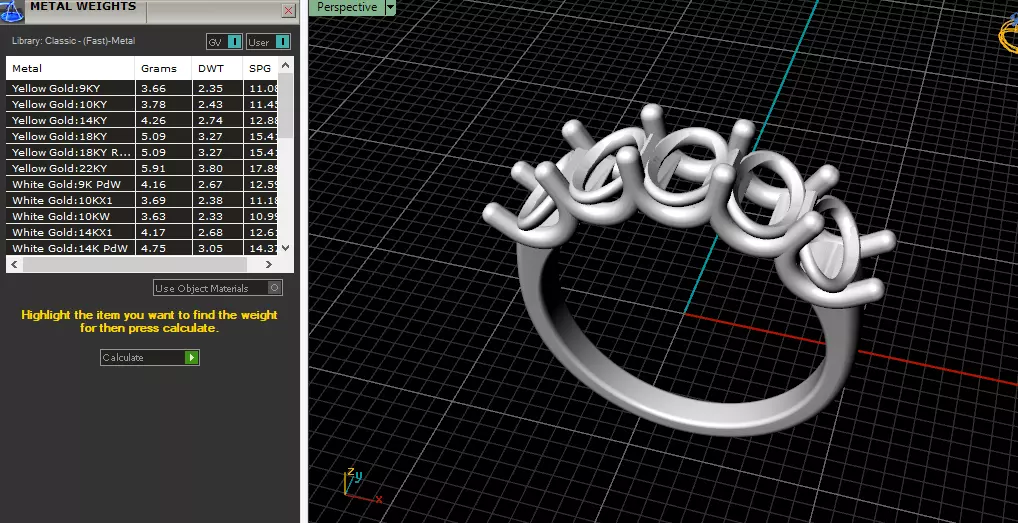Open the Perspective viewport dropdown arrow

pyautogui.click(x=390, y=7)
